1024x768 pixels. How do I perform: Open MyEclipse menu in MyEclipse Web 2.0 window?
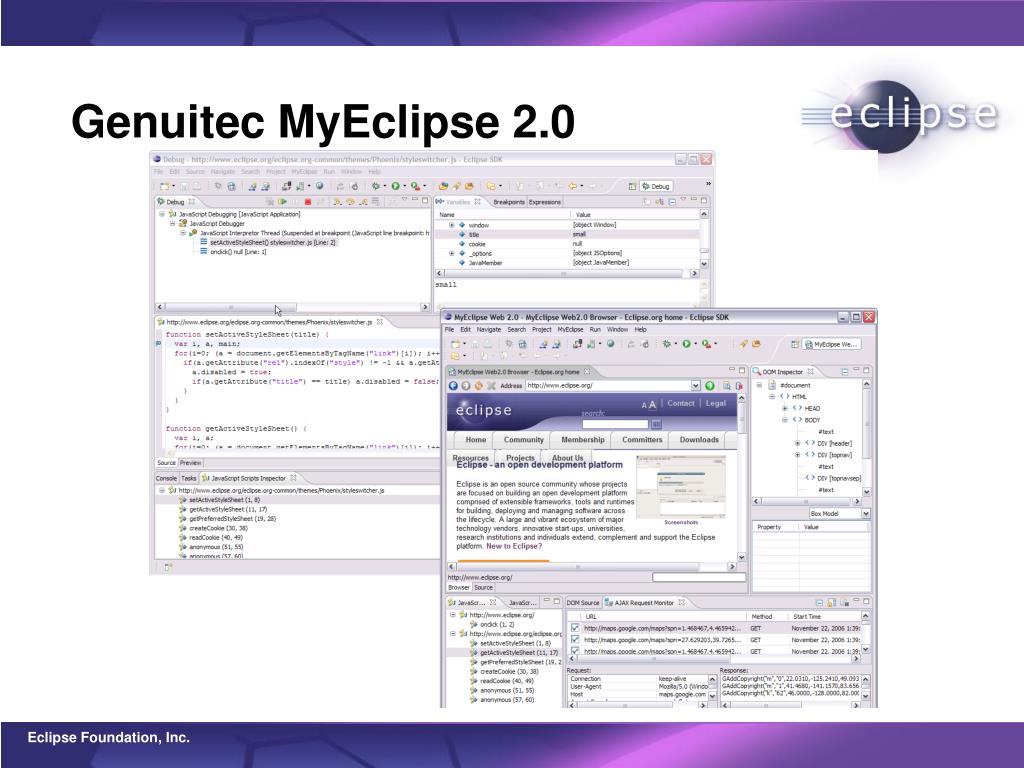coord(570,330)
